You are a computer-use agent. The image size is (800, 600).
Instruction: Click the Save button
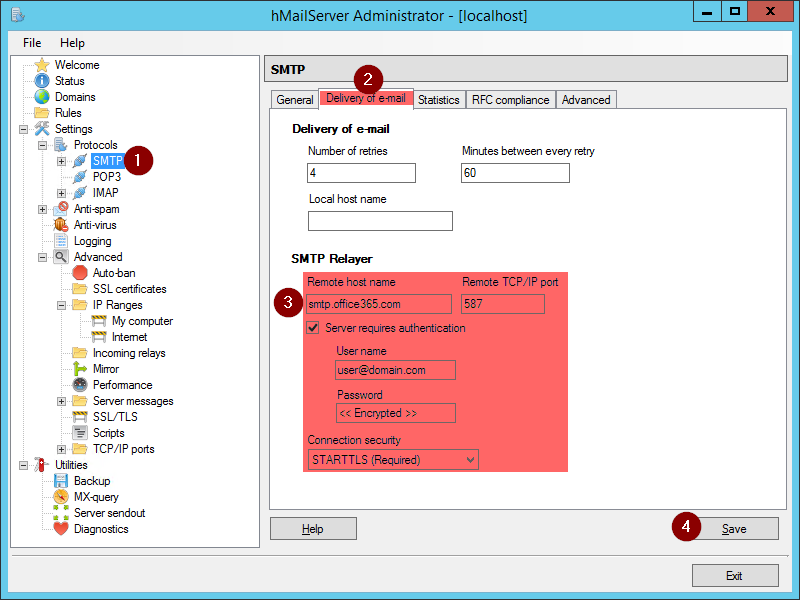coord(734,529)
